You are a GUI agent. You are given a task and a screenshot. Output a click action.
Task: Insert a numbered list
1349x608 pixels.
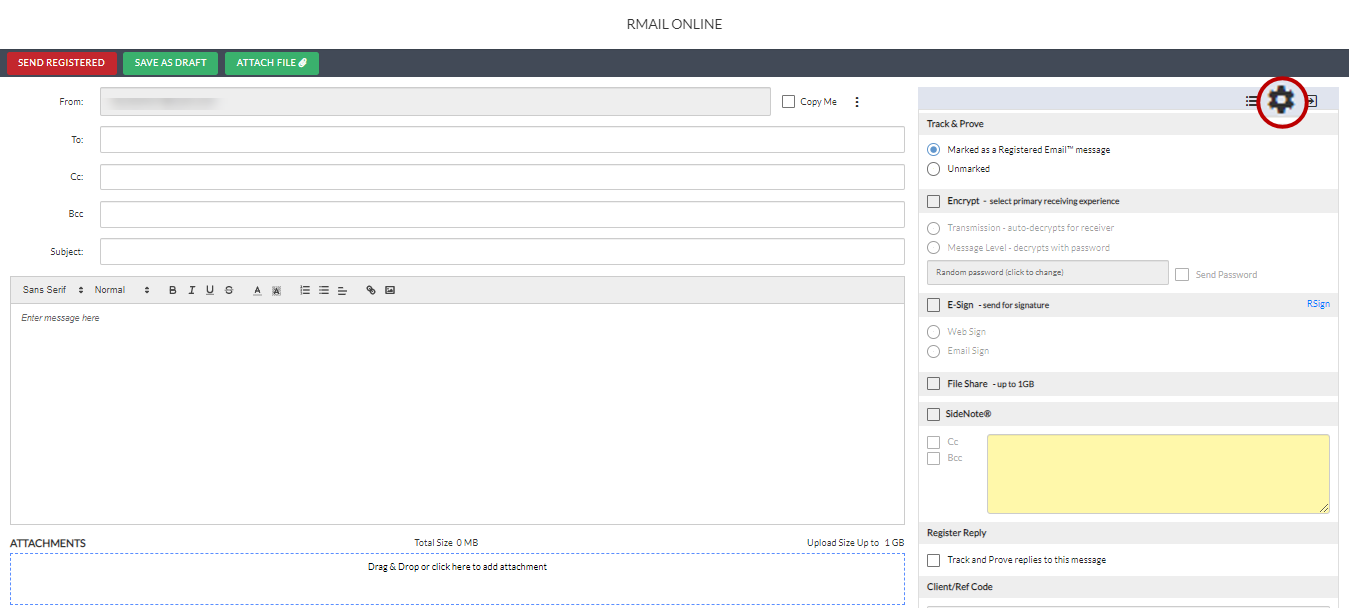[x=305, y=290]
